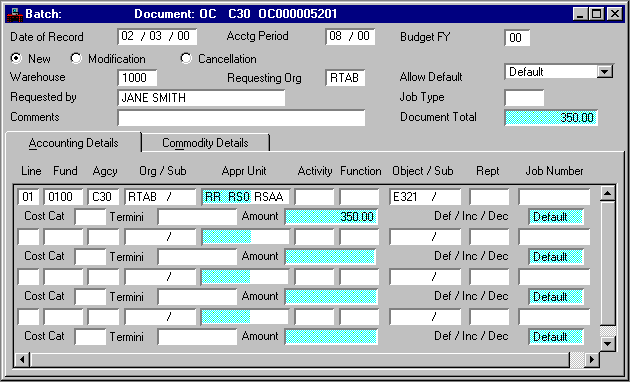
Task: Click the third row Def / Inc / Dec Default field
Action: (556, 297)
